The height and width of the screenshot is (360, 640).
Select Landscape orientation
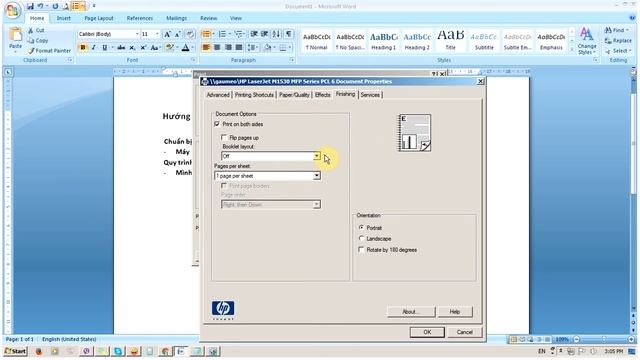pos(361,238)
